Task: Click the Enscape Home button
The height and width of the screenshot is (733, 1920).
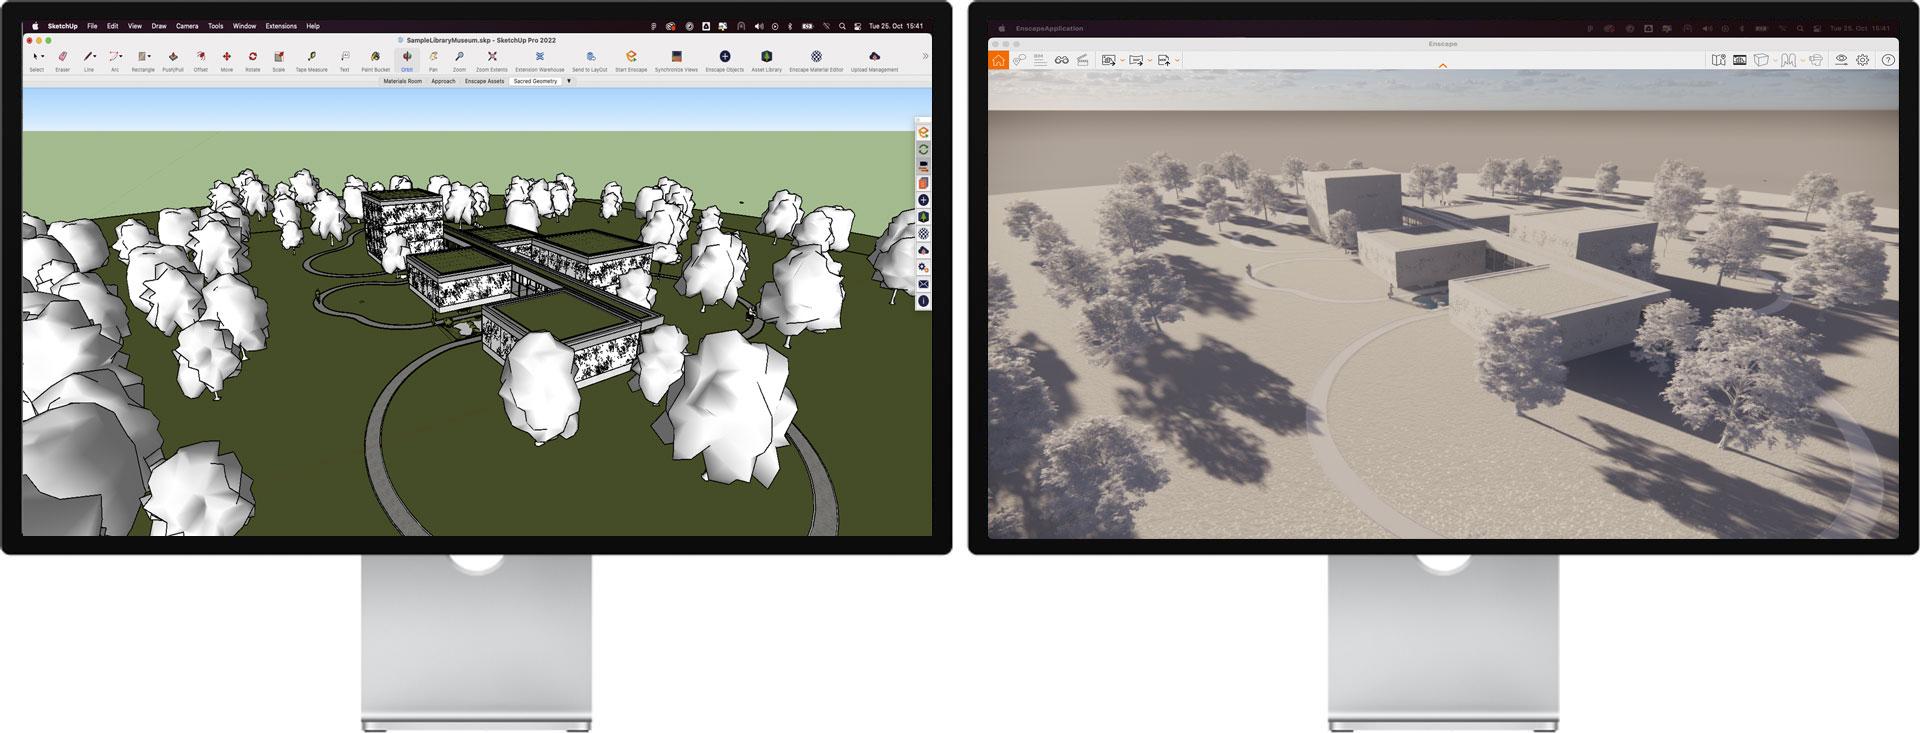Action: pos(998,60)
